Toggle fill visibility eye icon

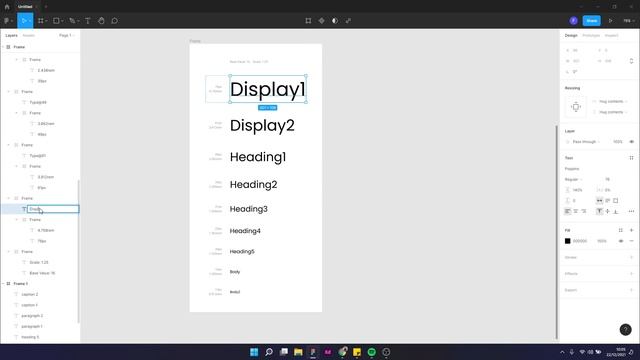pos(620,241)
